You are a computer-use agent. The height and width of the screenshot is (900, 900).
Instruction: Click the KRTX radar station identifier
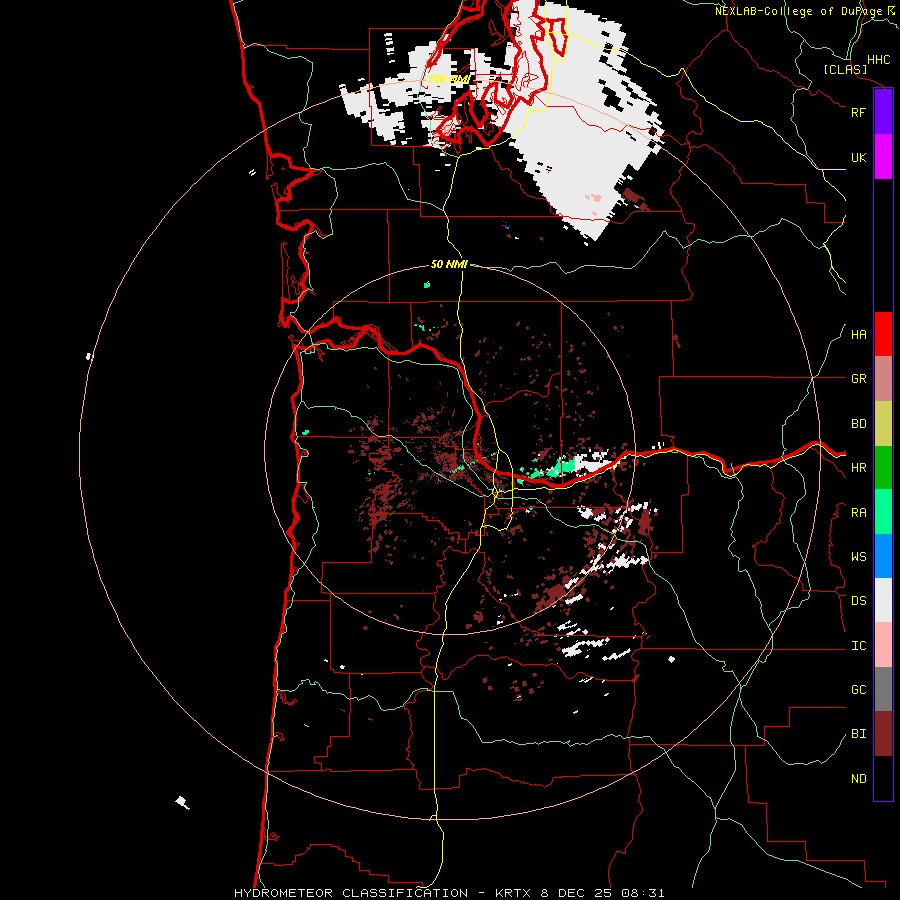coord(514,893)
